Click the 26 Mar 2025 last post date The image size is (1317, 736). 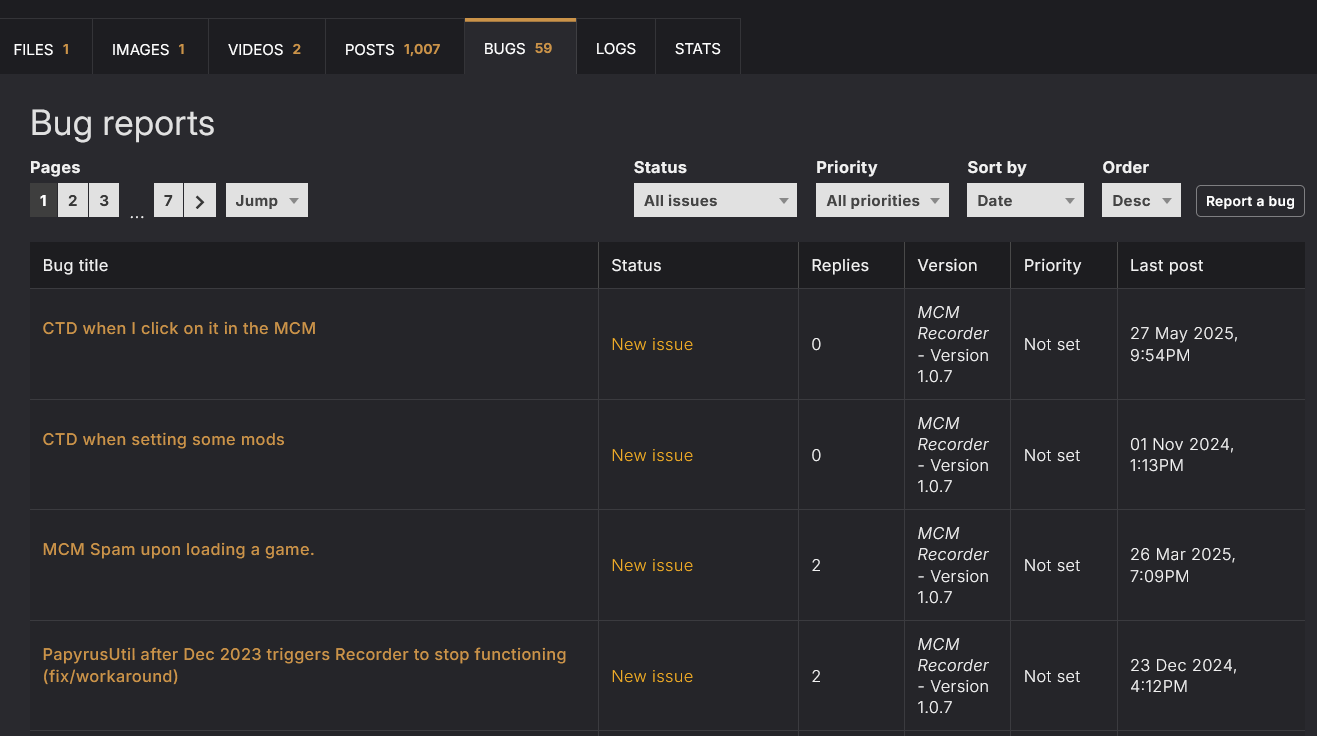click(x=1183, y=565)
